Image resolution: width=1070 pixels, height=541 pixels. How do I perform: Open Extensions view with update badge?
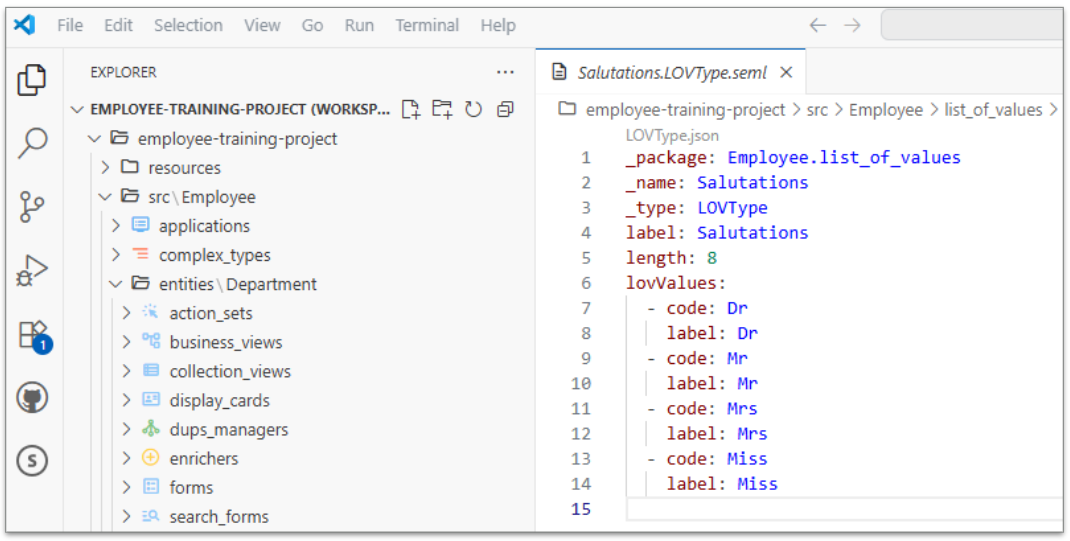tap(32, 335)
